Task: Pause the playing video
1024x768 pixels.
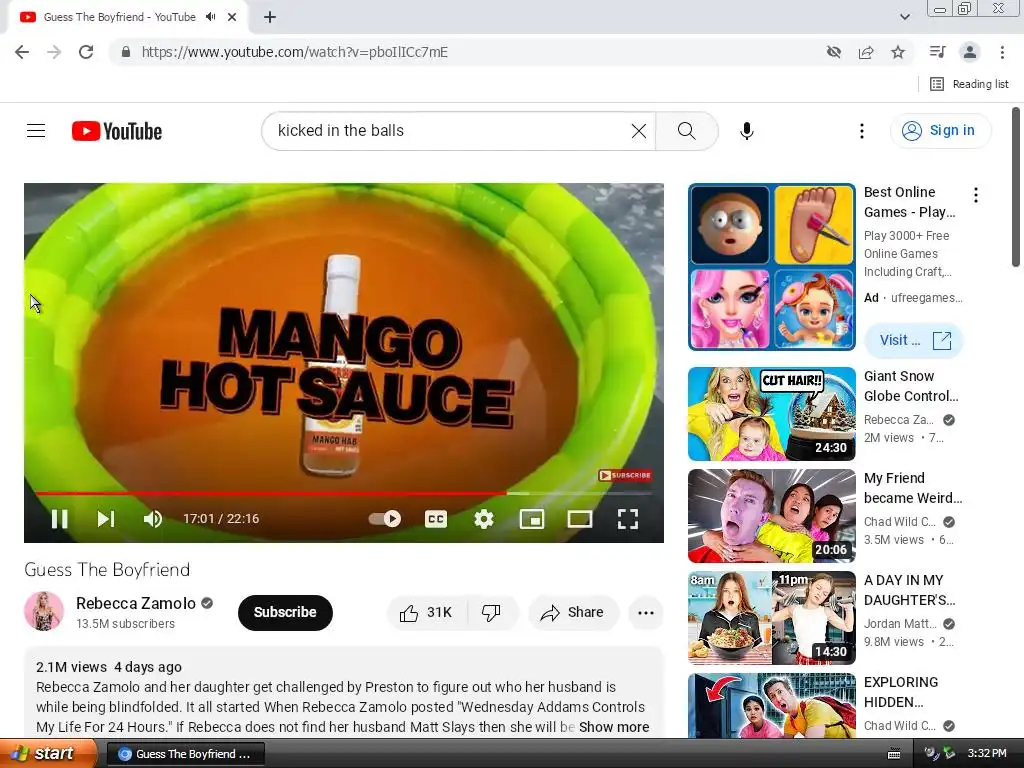Action: click(x=59, y=519)
